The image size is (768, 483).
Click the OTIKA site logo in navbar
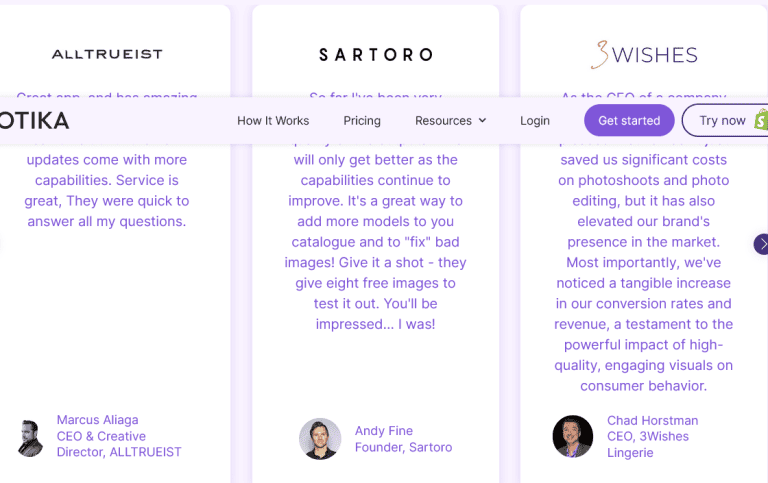click(x=35, y=121)
